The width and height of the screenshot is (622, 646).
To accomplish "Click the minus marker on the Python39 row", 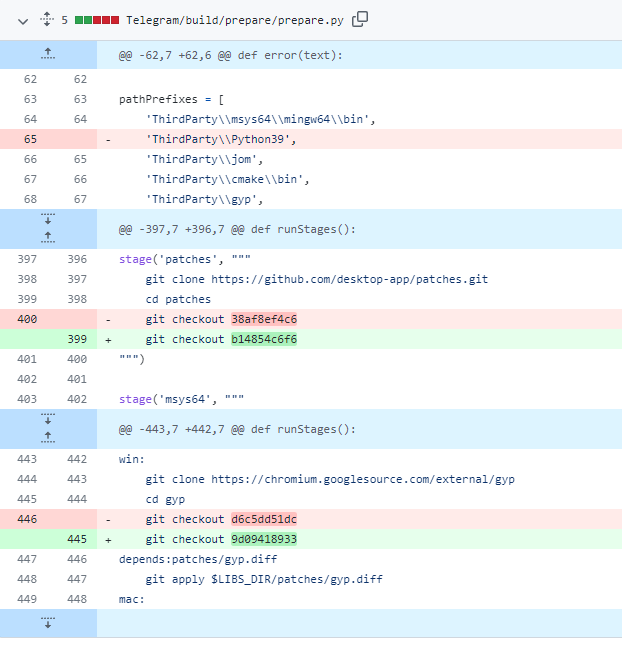I will click(x=108, y=140).
